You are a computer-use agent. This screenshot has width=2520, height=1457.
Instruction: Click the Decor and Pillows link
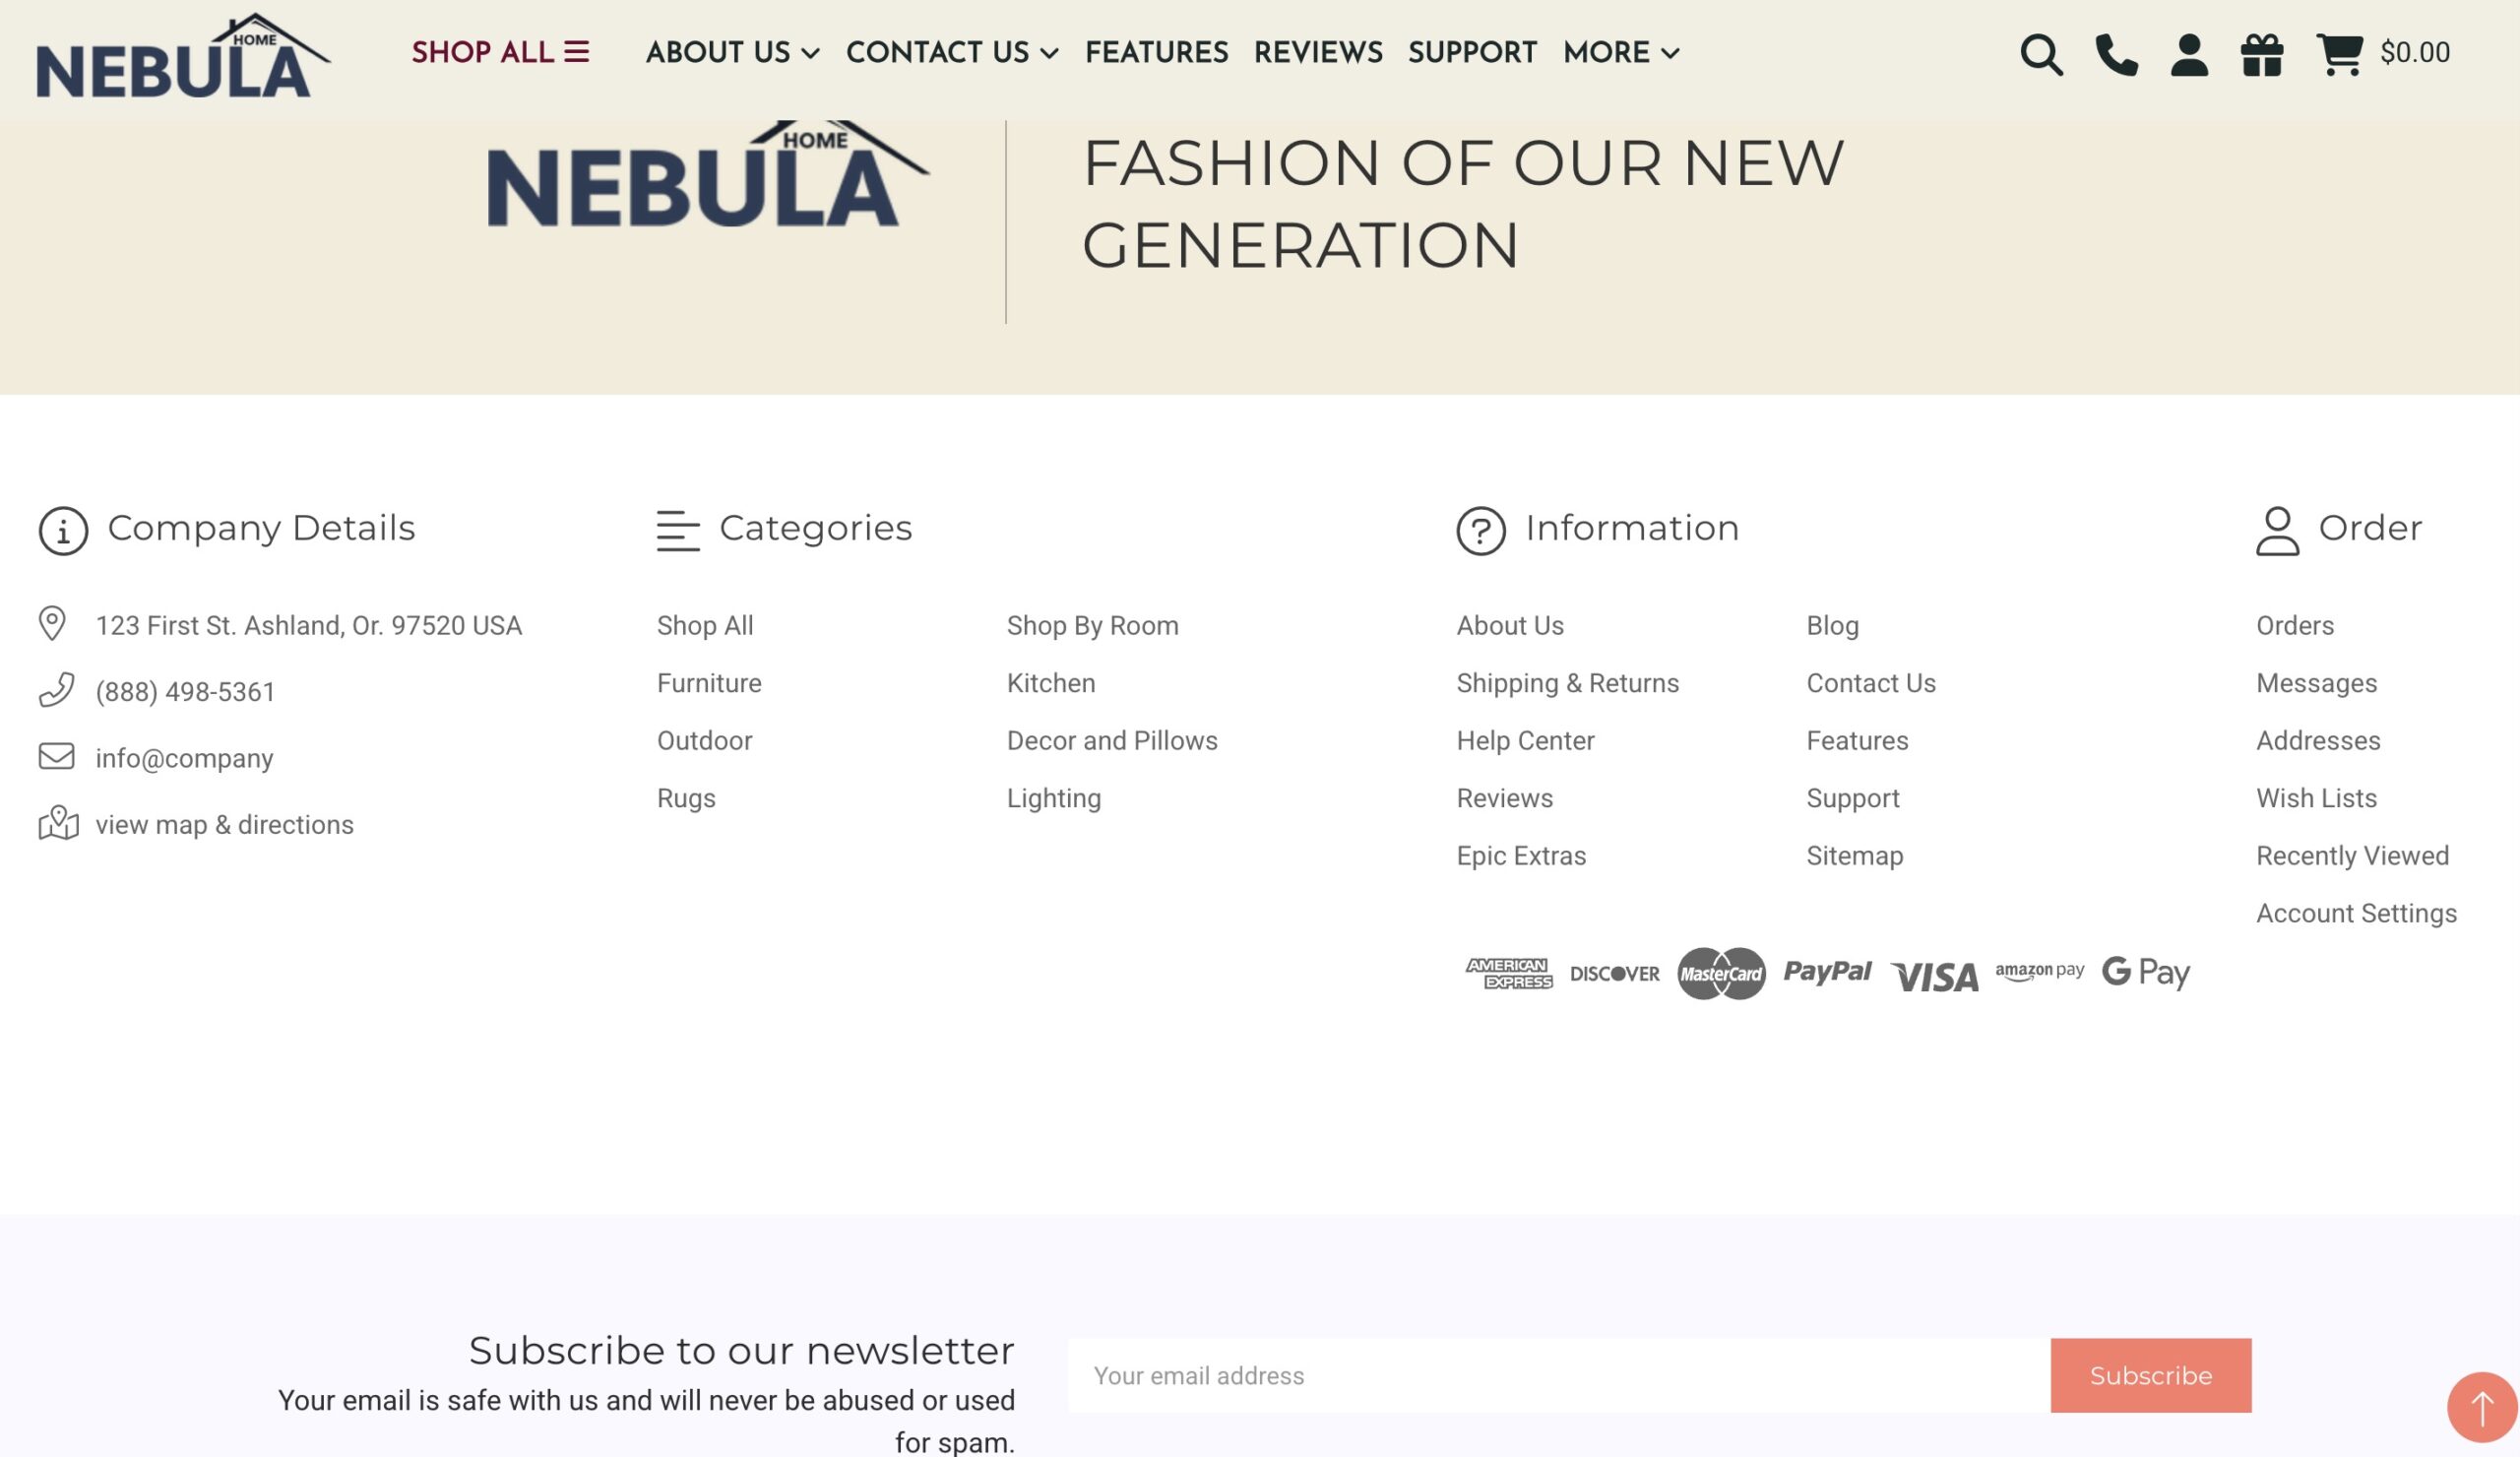(x=1111, y=741)
